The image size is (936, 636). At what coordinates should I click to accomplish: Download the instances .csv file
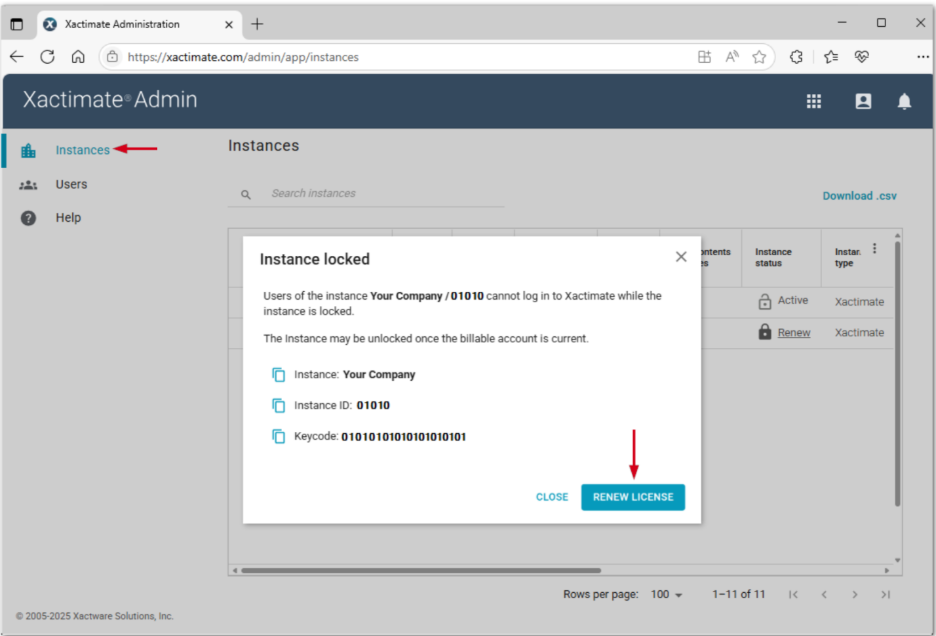pyautogui.click(x=860, y=196)
